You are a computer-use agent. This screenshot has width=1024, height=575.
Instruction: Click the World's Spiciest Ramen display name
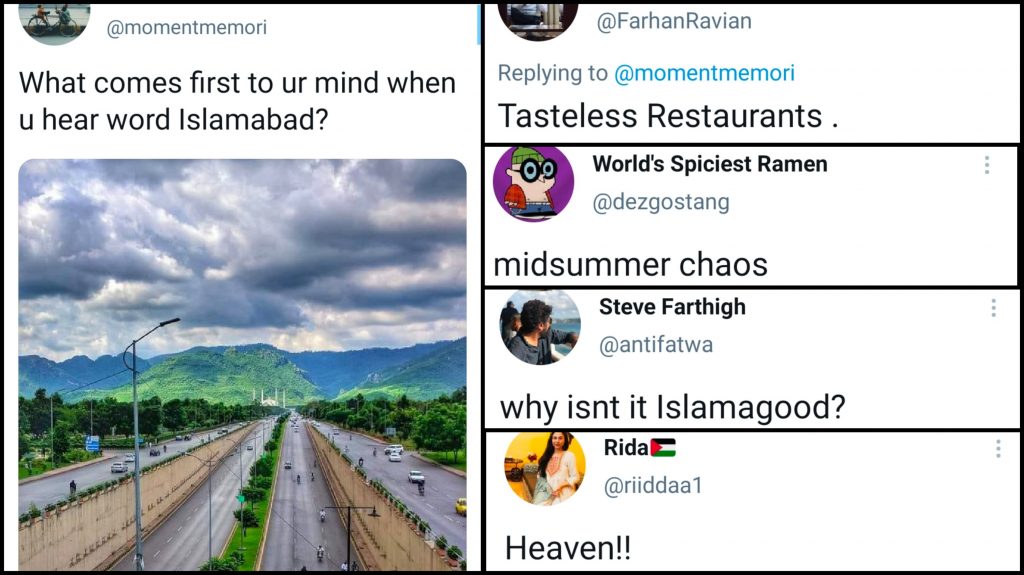[710, 164]
